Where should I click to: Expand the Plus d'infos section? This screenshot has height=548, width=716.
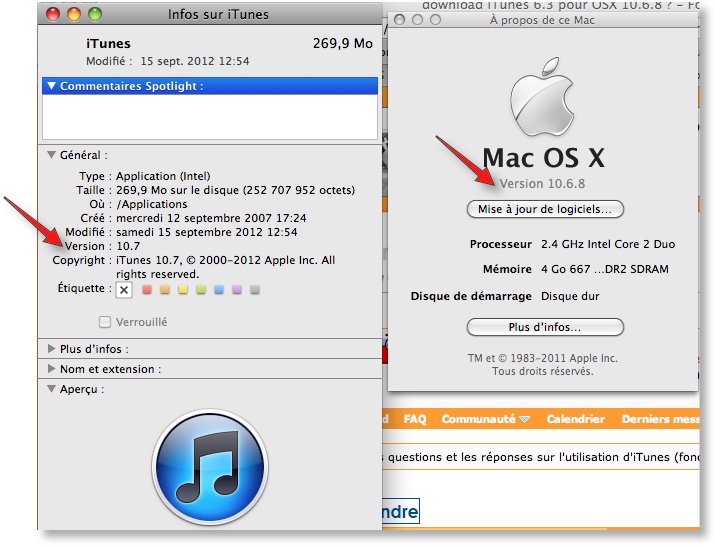tap(52, 349)
